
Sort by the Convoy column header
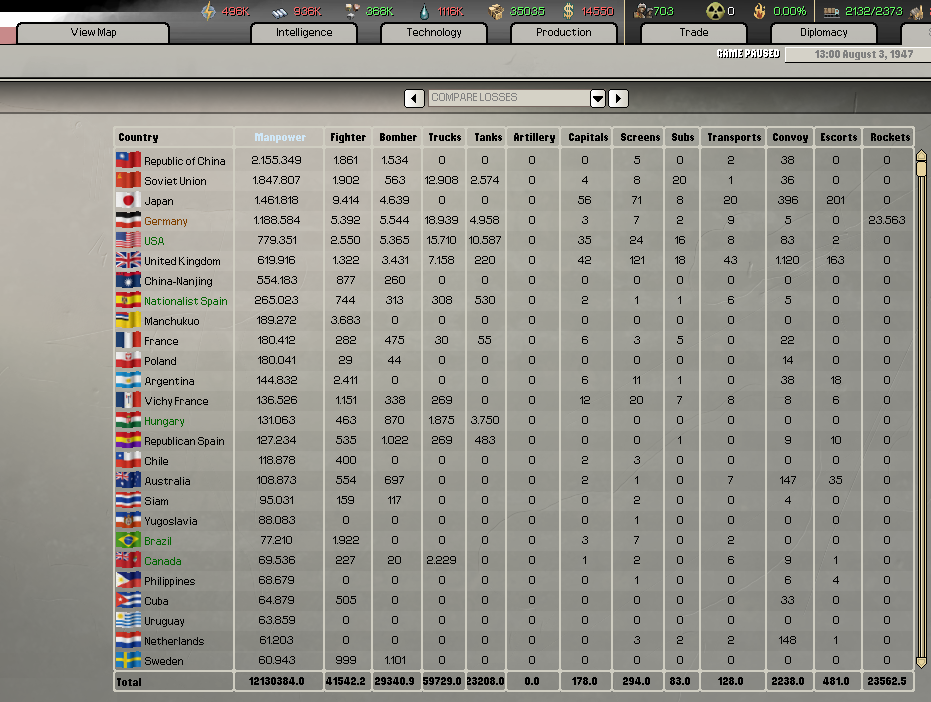pyautogui.click(x=790, y=137)
